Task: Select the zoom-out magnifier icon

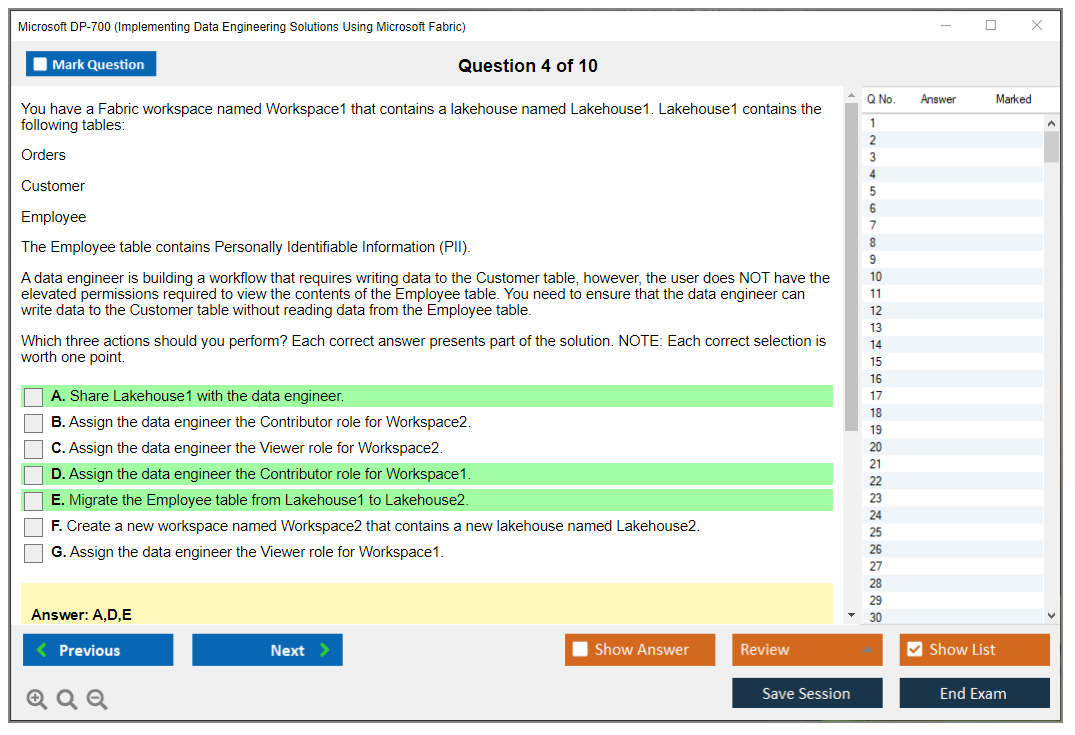Action: point(96,699)
